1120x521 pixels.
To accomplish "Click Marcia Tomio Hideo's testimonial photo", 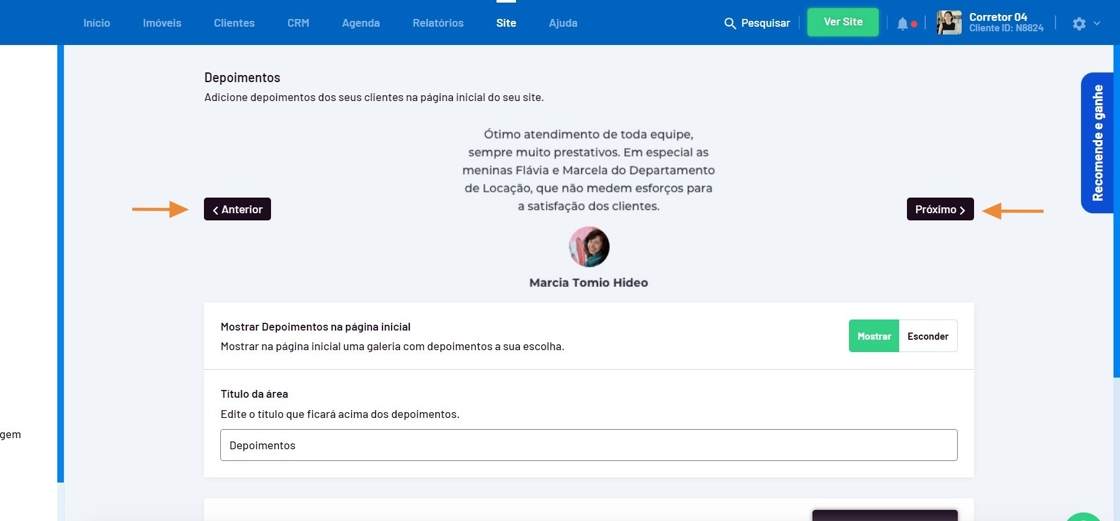I will tap(589, 246).
